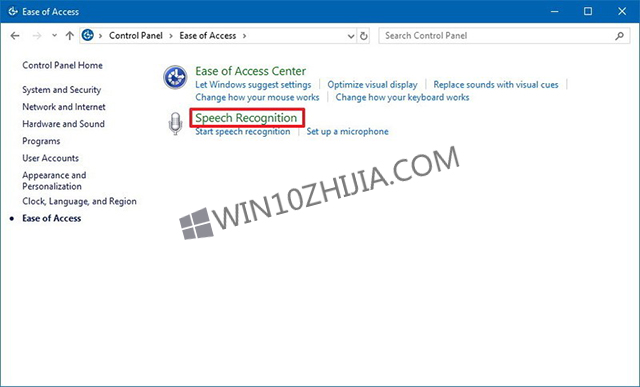Open Appearance and Personalization category
The height and width of the screenshot is (387, 640).
point(54,181)
